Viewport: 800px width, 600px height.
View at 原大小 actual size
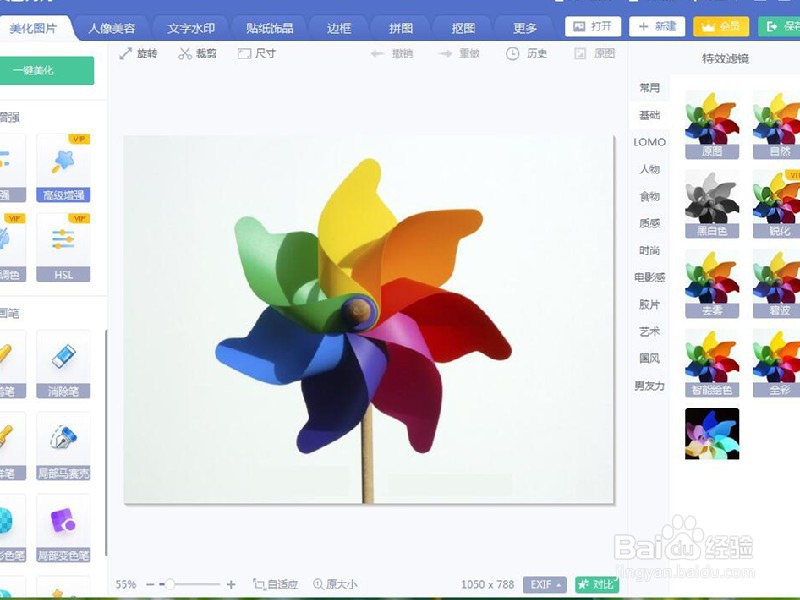point(335,584)
